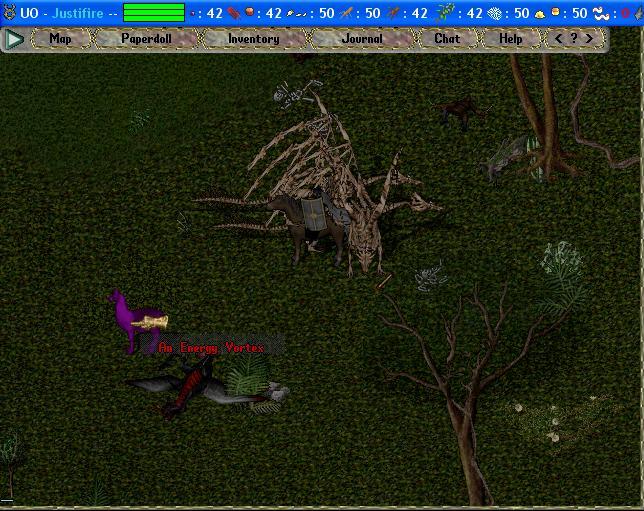Open the Chat button
Image resolution: width=644 pixels, height=511 pixels.
[x=447, y=39]
